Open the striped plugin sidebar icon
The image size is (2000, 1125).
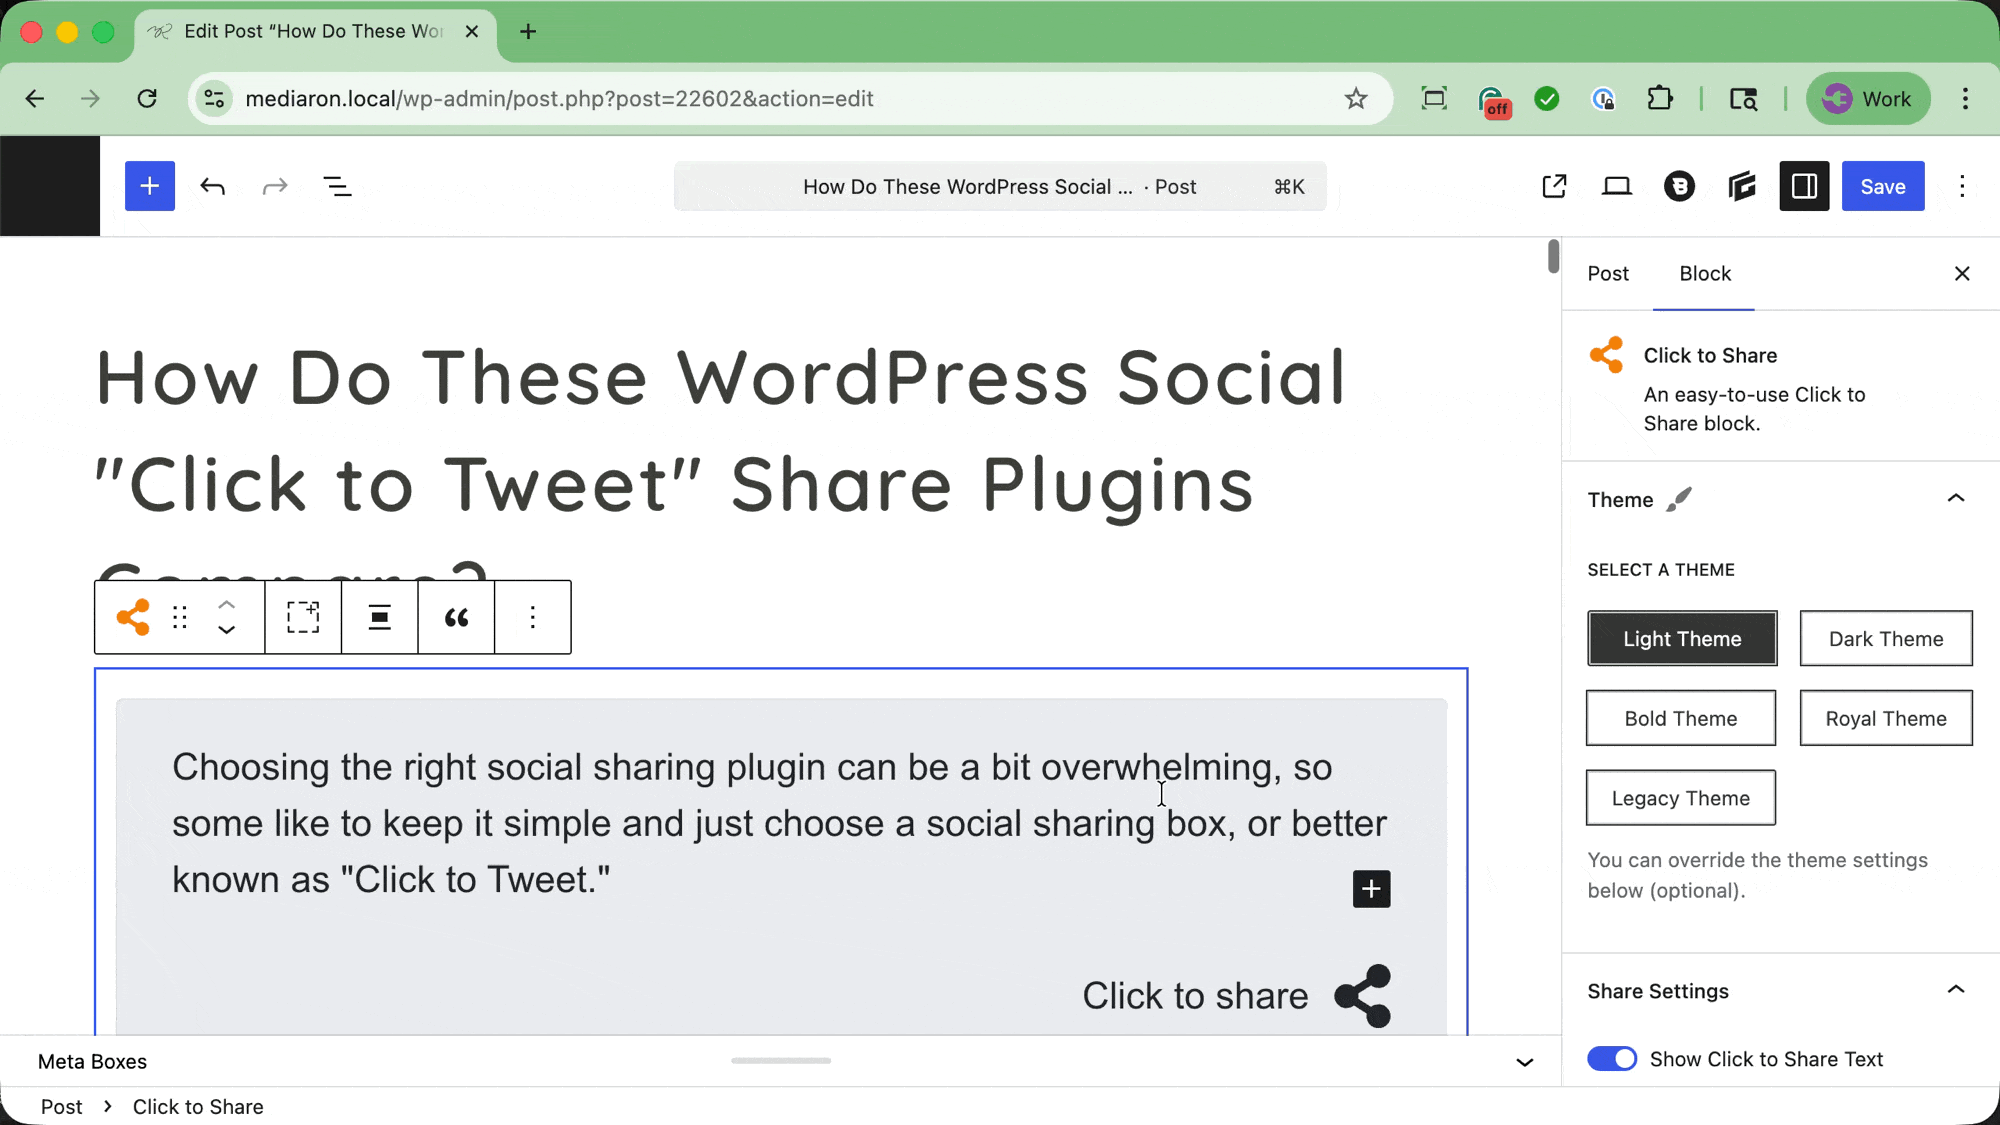(x=1742, y=186)
